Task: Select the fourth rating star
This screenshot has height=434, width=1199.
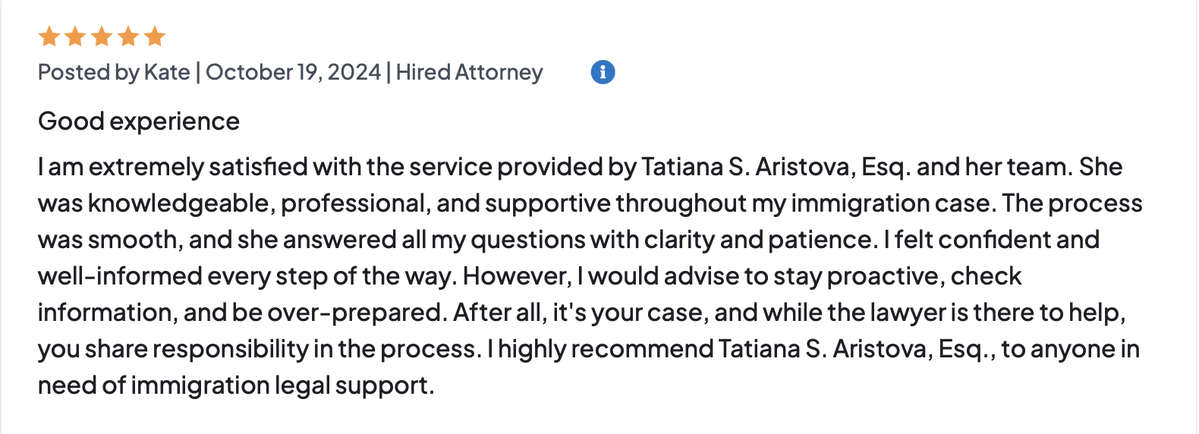Action: (127, 38)
